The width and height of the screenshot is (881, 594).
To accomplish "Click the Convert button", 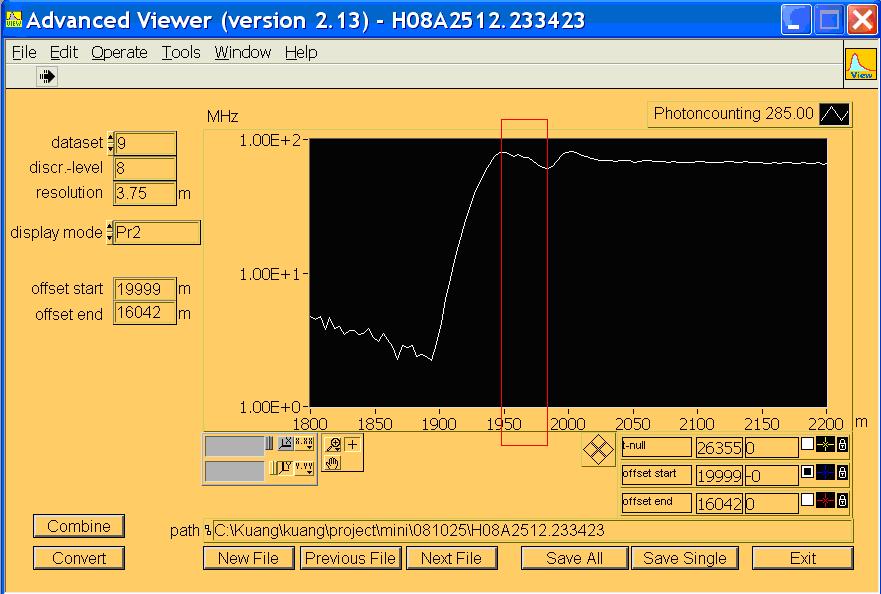I will 79,558.
